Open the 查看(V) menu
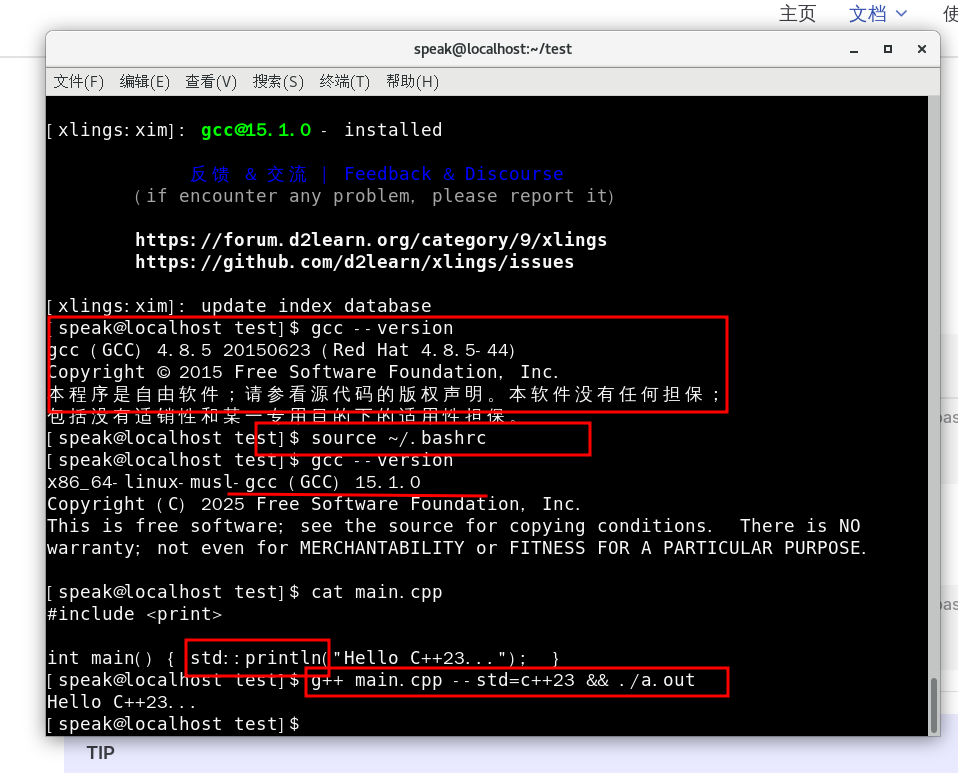The width and height of the screenshot is (958, 773). click(211, 81)
